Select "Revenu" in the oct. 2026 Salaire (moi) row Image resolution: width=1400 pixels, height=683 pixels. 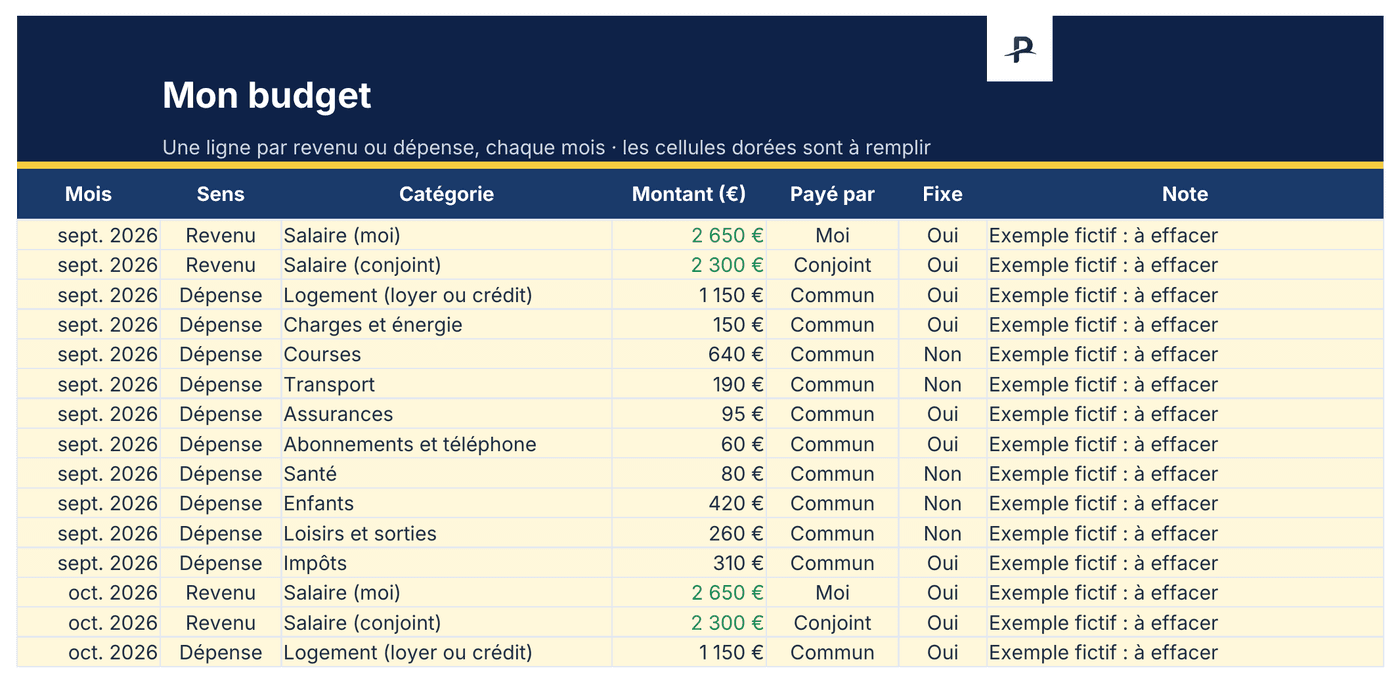(x=221, y=593)
